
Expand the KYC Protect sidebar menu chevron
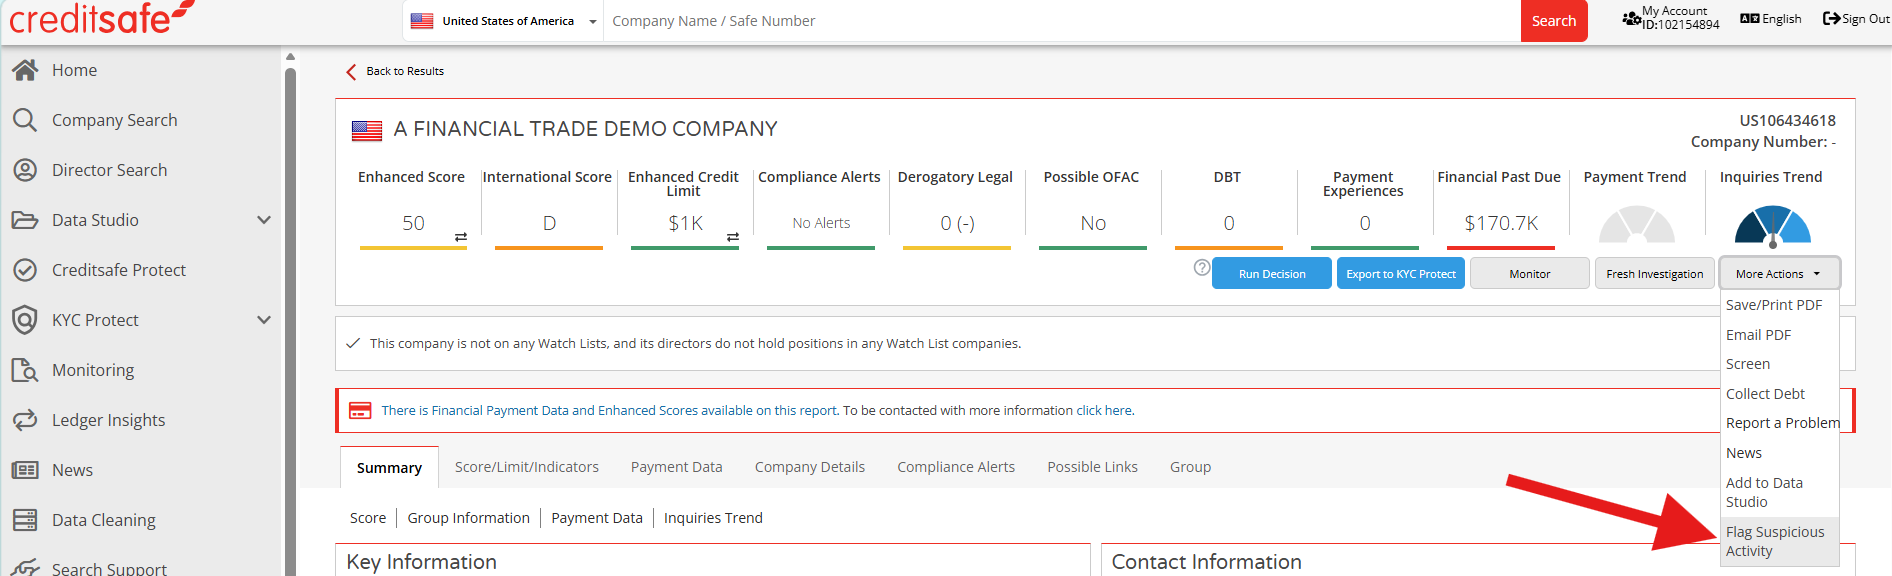pyautogui.click(x=264, y=320)
